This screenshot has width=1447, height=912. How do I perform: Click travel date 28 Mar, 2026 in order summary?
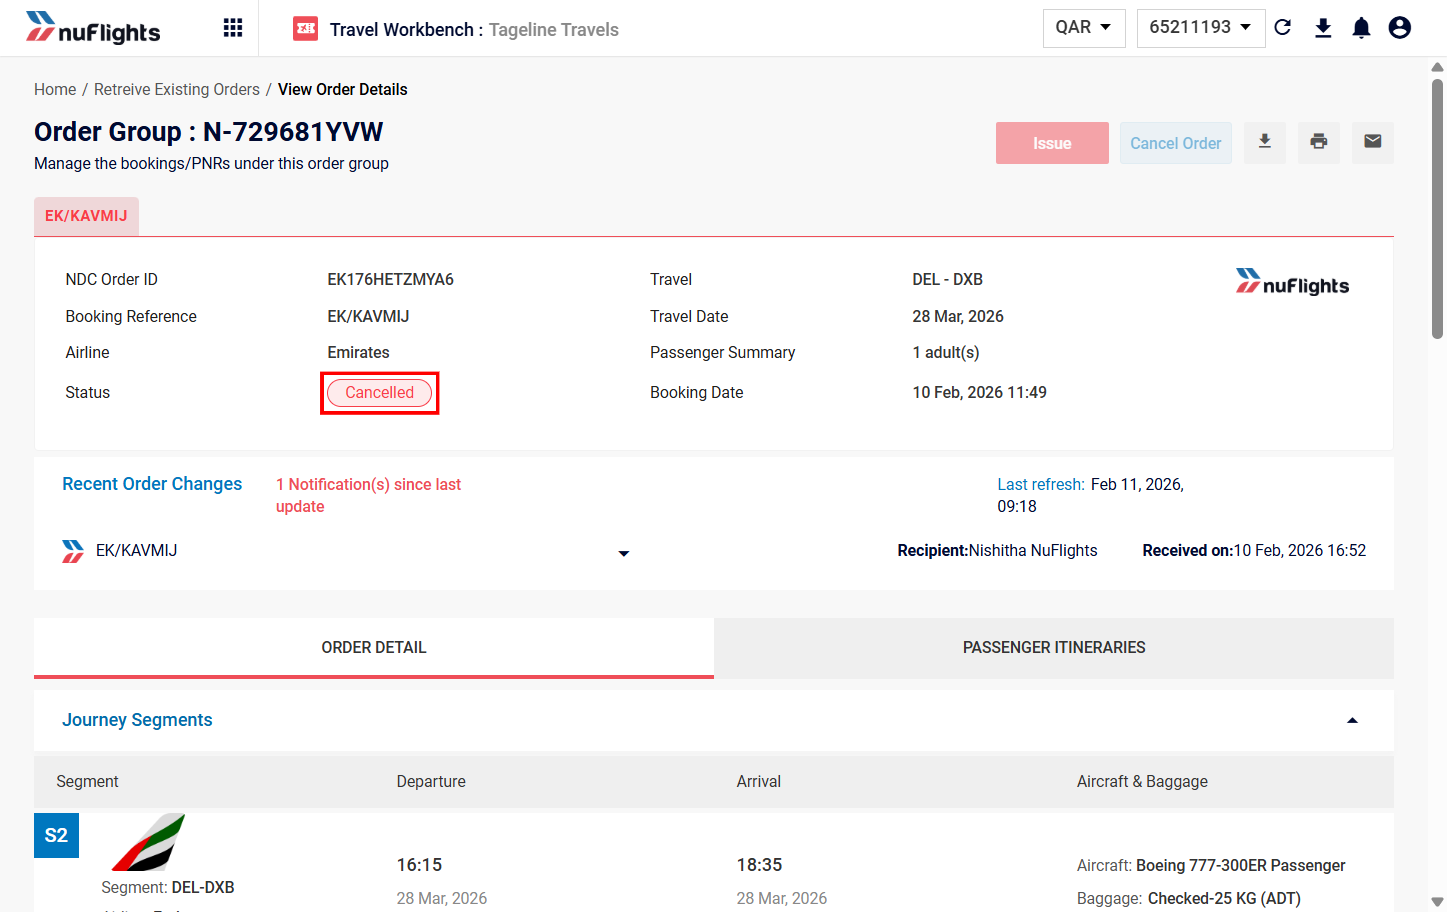[958, 317]
